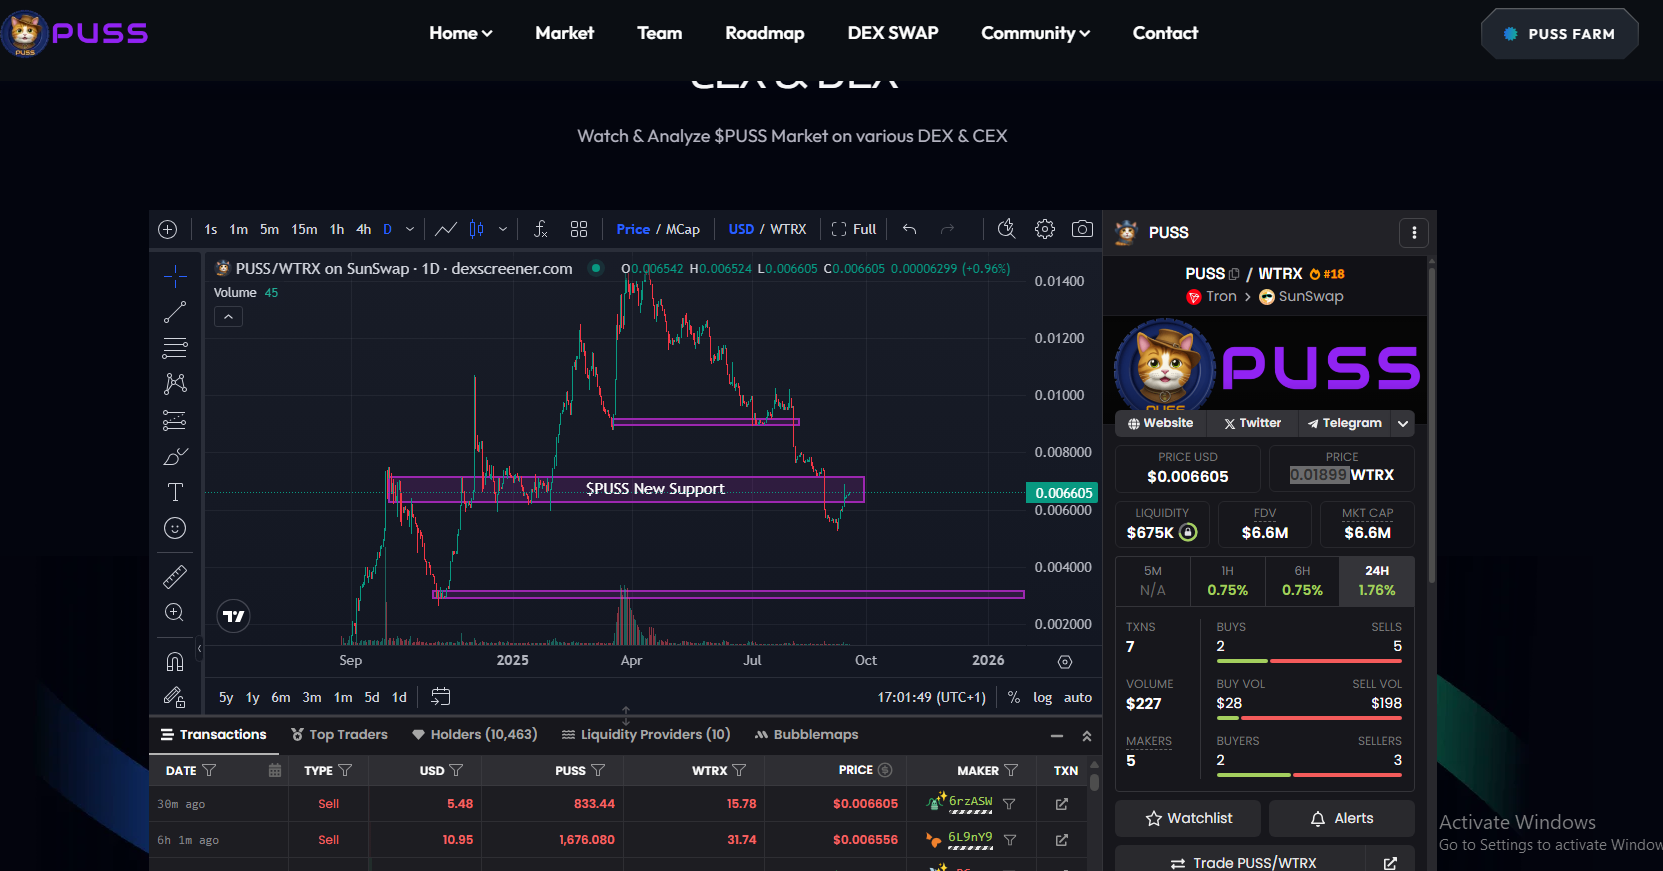Lock all drawing tools
The image size is (1663, 871).
point(175,697)
